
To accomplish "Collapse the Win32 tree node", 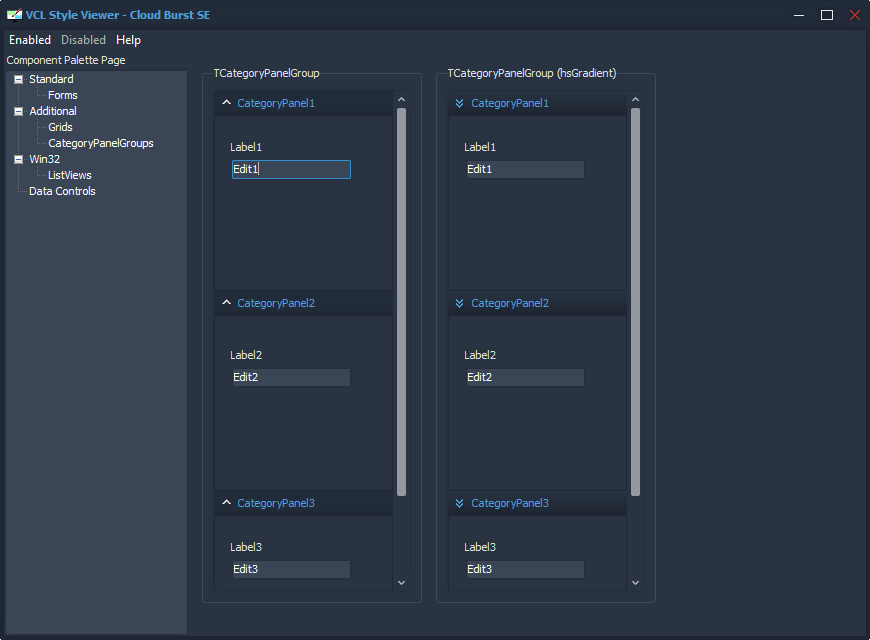I will point(18,159).
